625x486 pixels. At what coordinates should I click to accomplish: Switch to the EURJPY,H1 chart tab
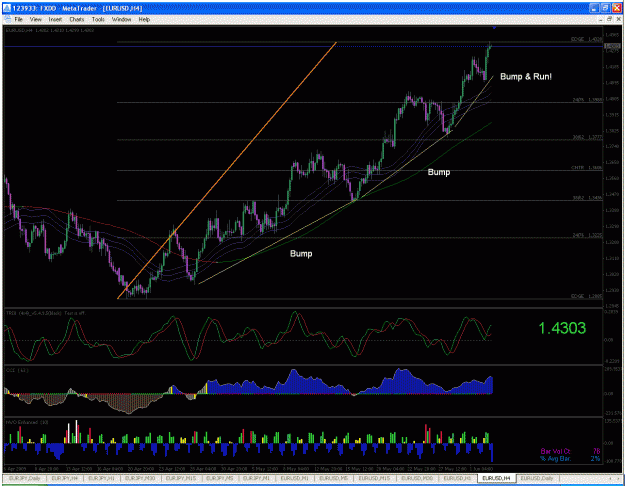101,478
